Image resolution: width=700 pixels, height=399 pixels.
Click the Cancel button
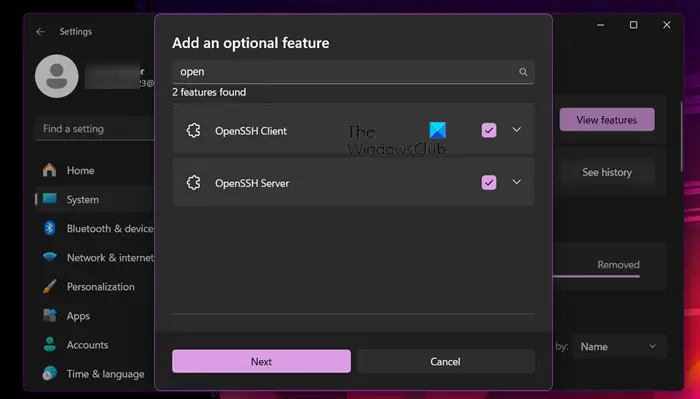tap(445, 362)
